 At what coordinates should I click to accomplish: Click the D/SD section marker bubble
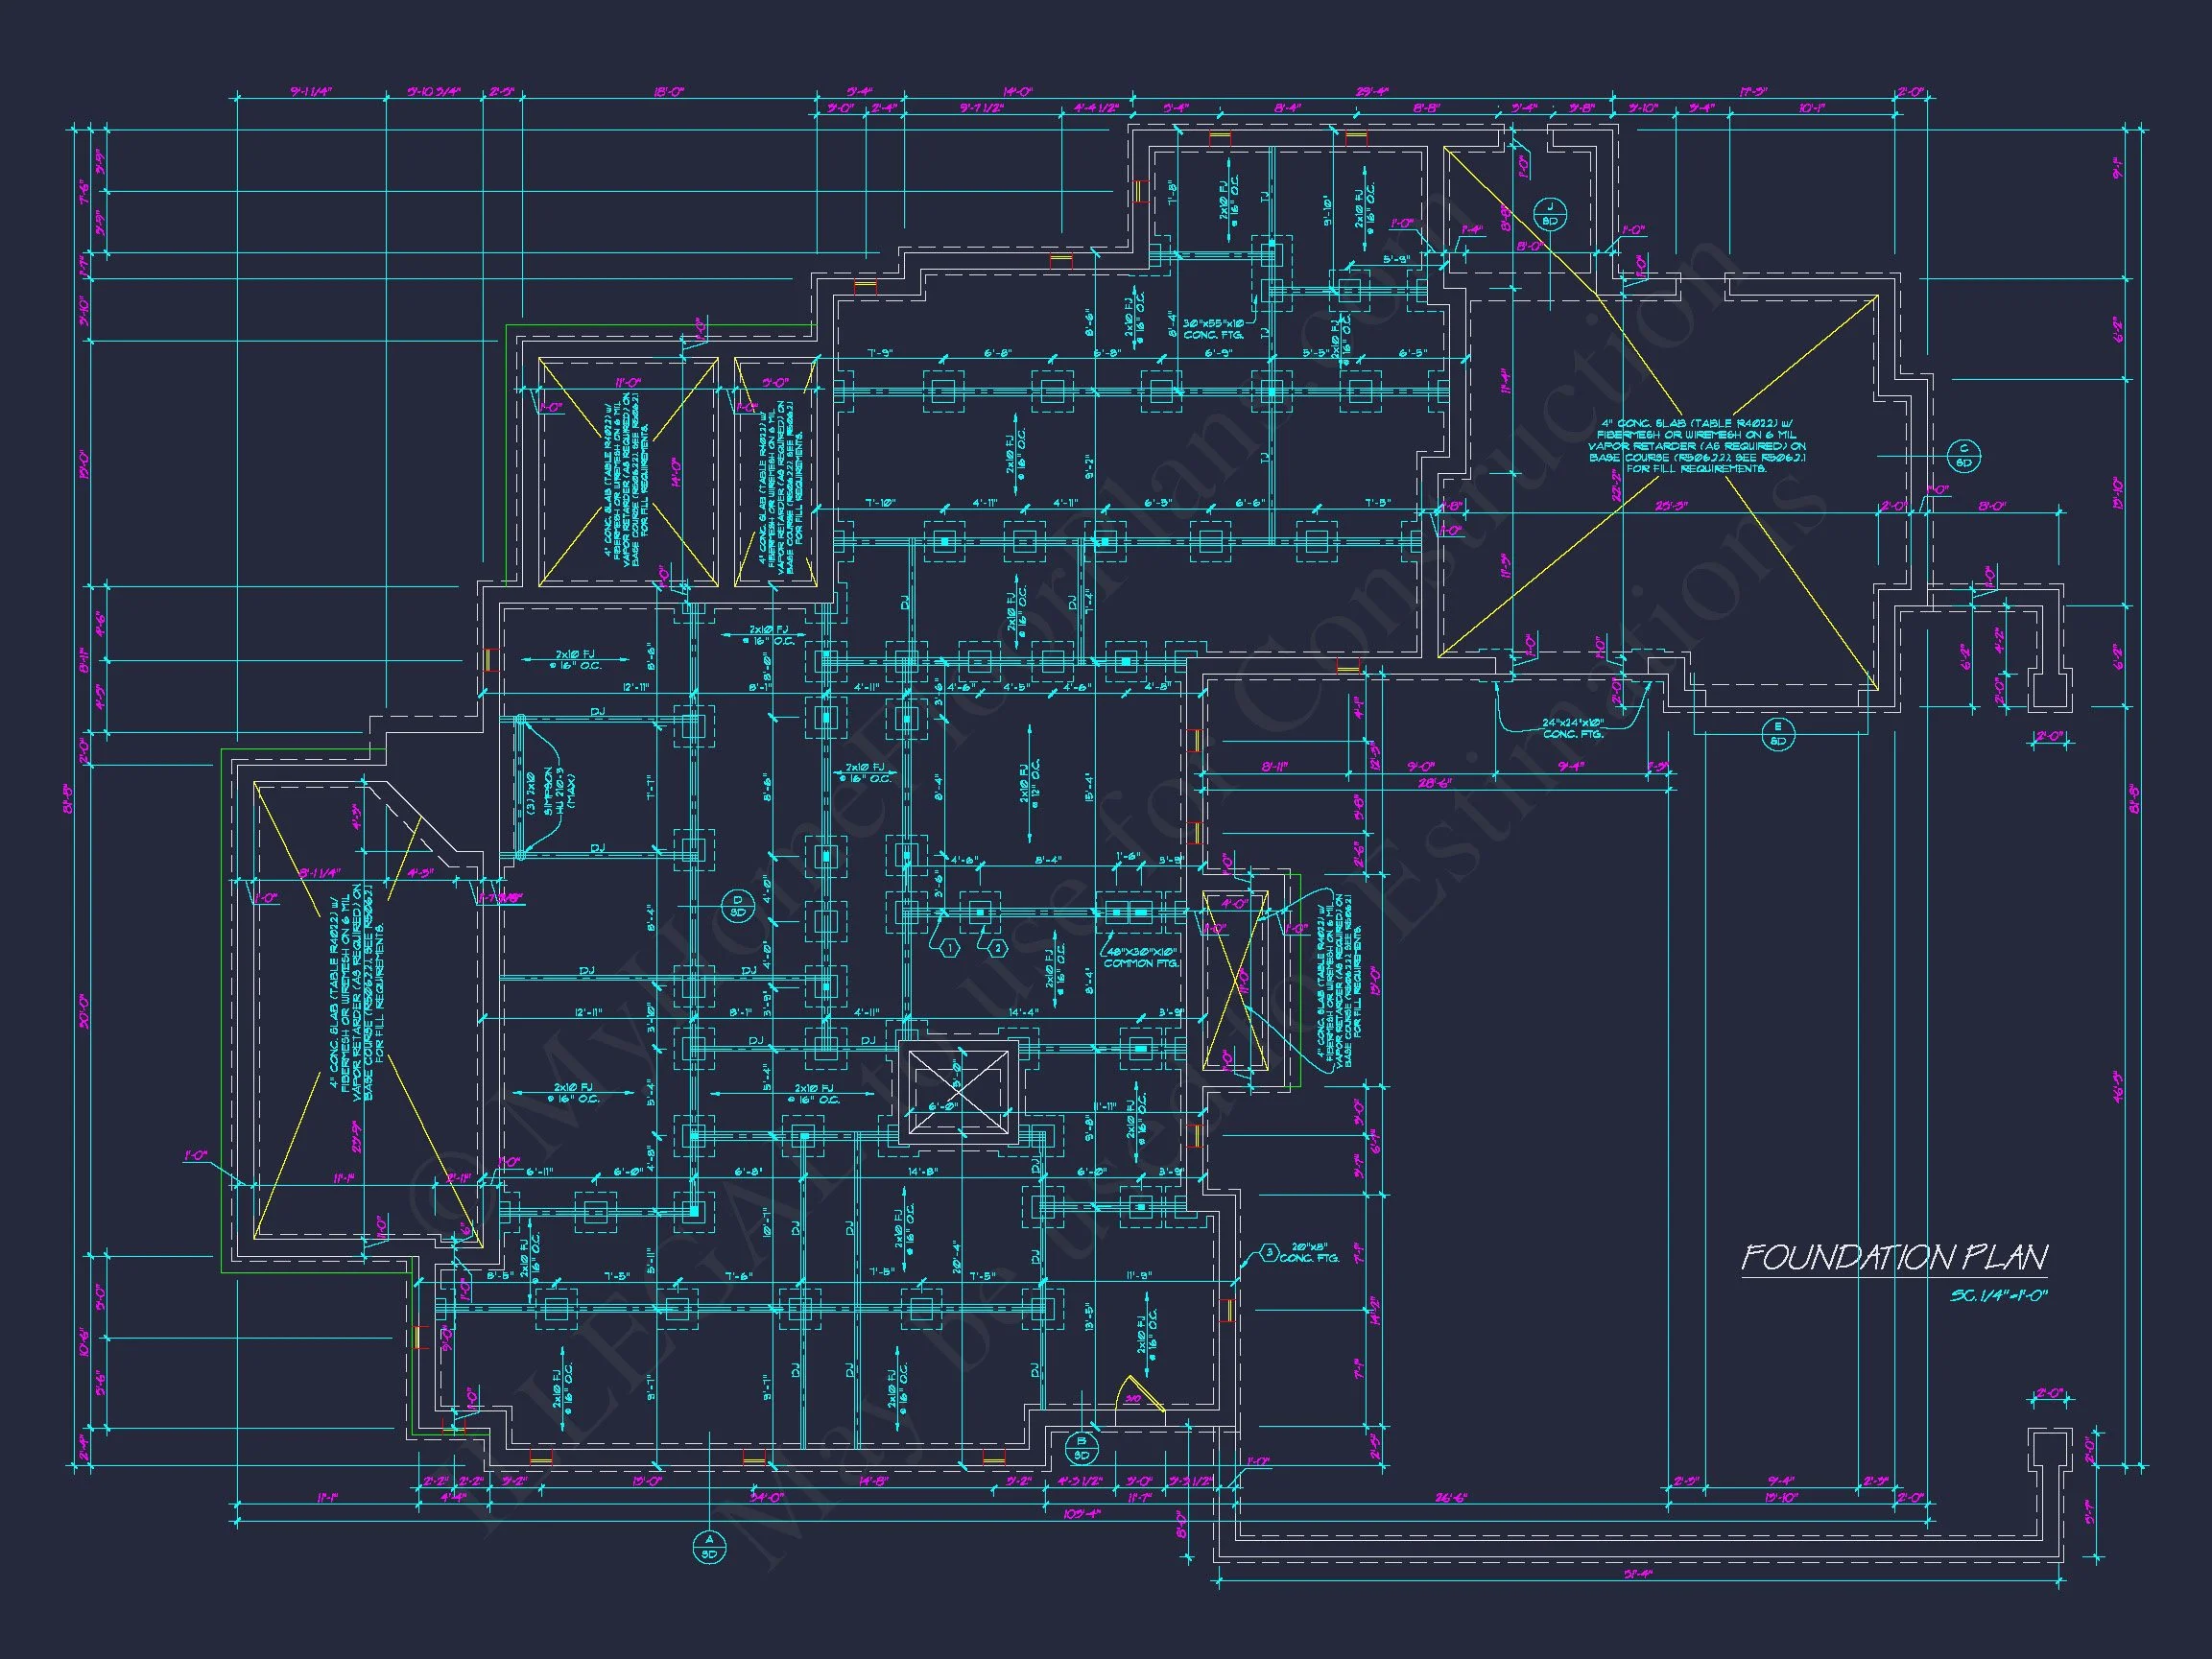[x=738, y=905]
